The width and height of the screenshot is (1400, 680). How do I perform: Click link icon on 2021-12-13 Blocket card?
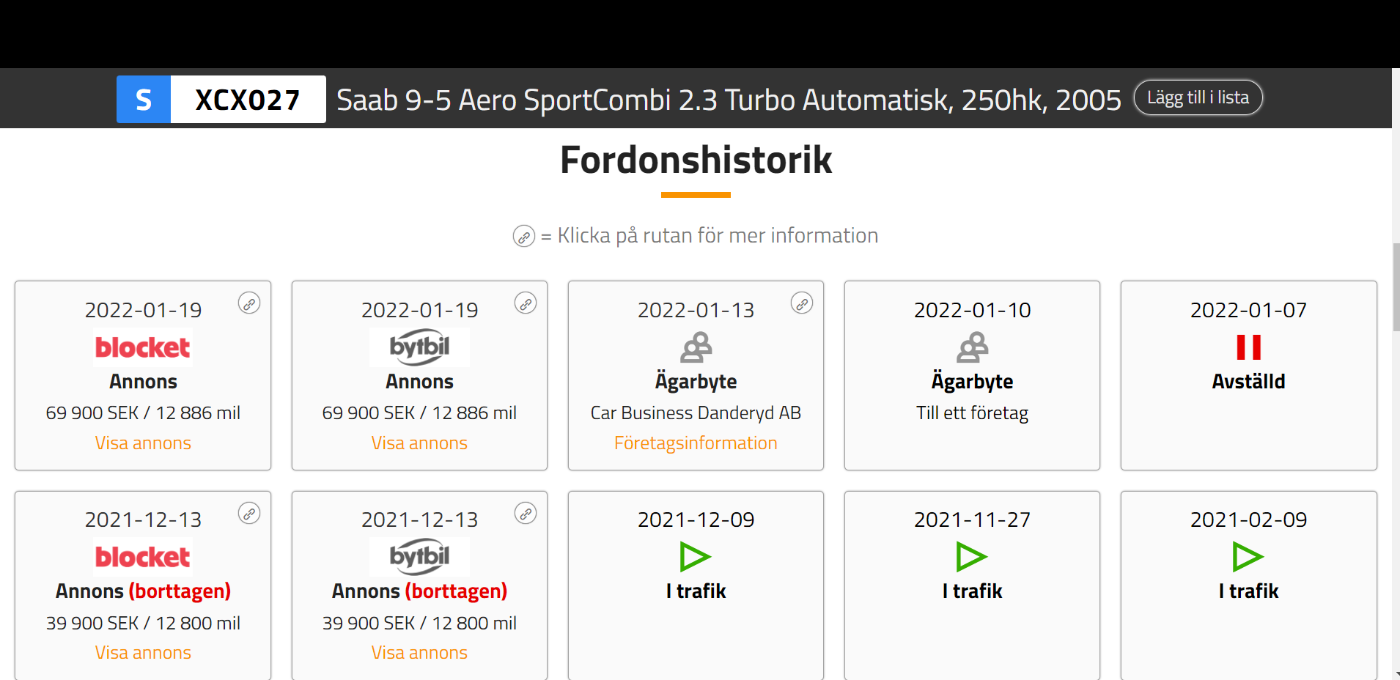point(249,513)
